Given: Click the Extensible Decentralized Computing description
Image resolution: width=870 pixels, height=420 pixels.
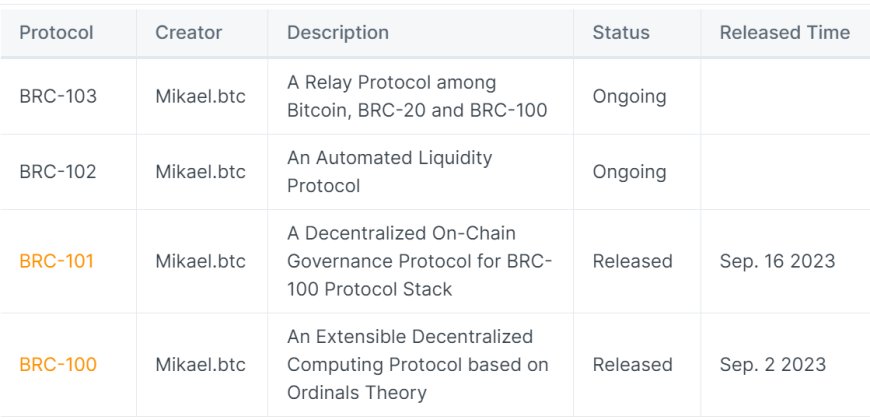Looking at the screenshot, I should click(418, 365).
